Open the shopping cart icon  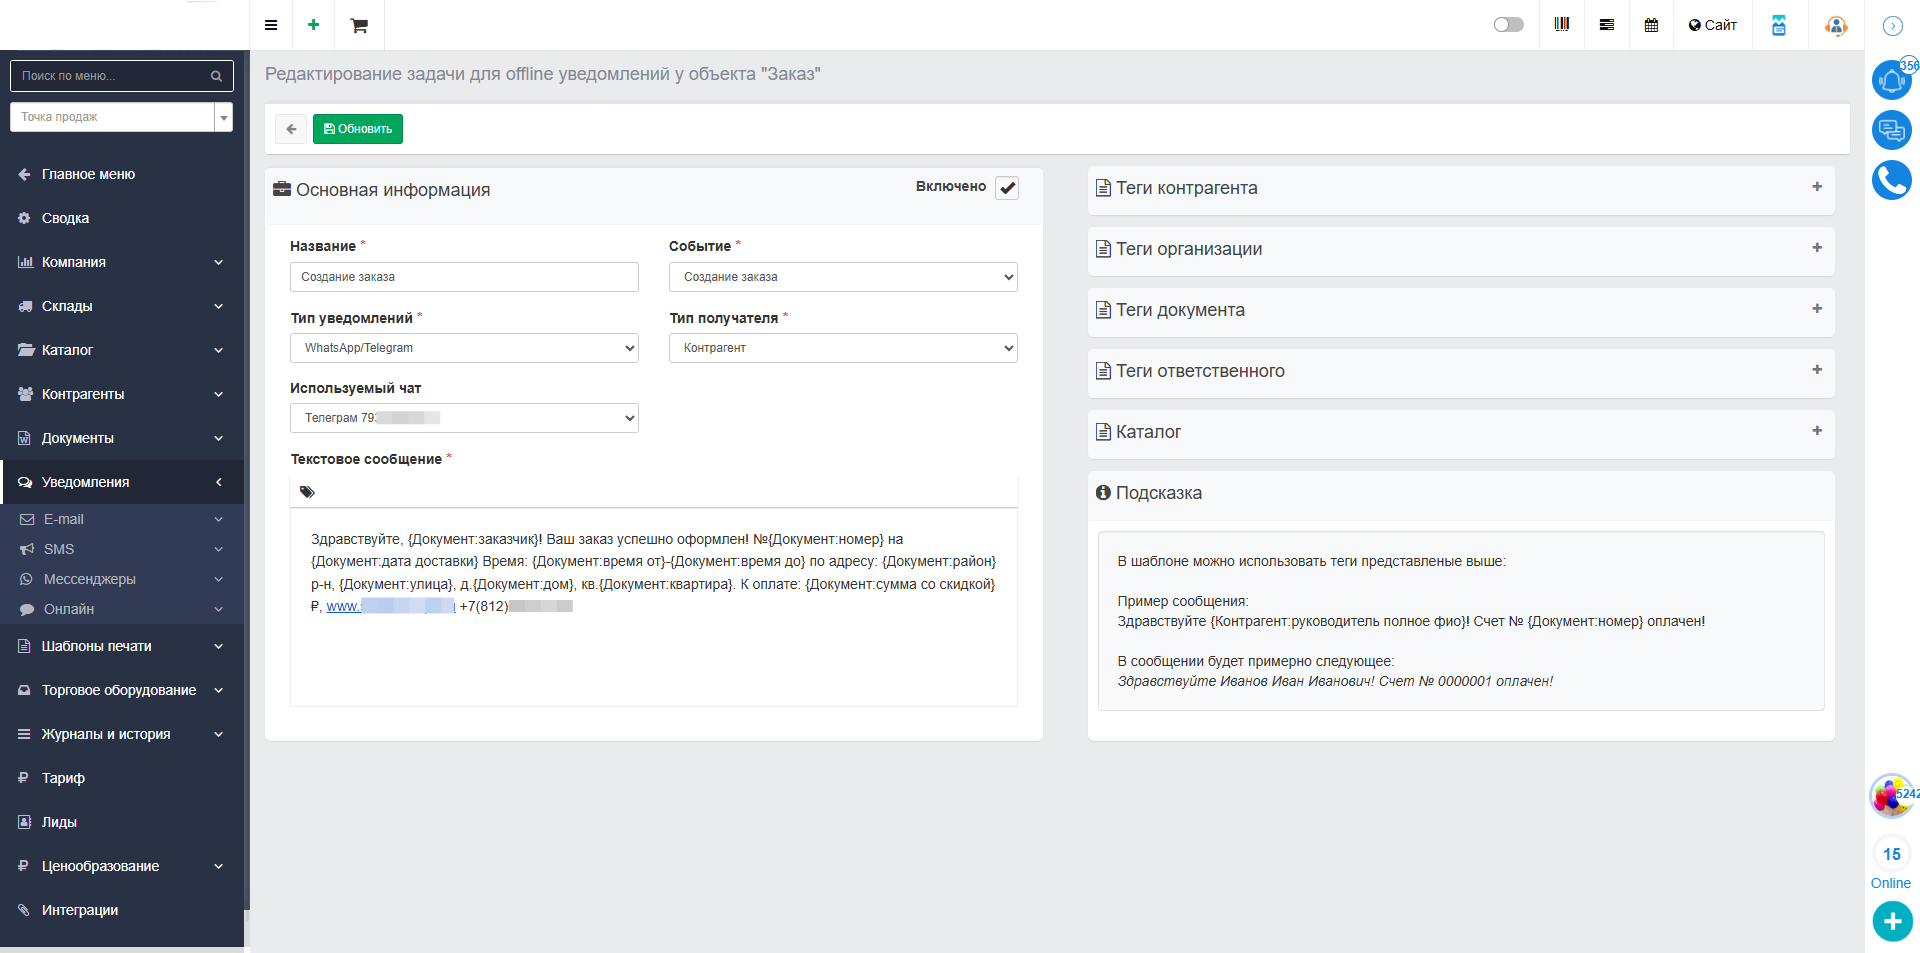[x=359, y=25]
